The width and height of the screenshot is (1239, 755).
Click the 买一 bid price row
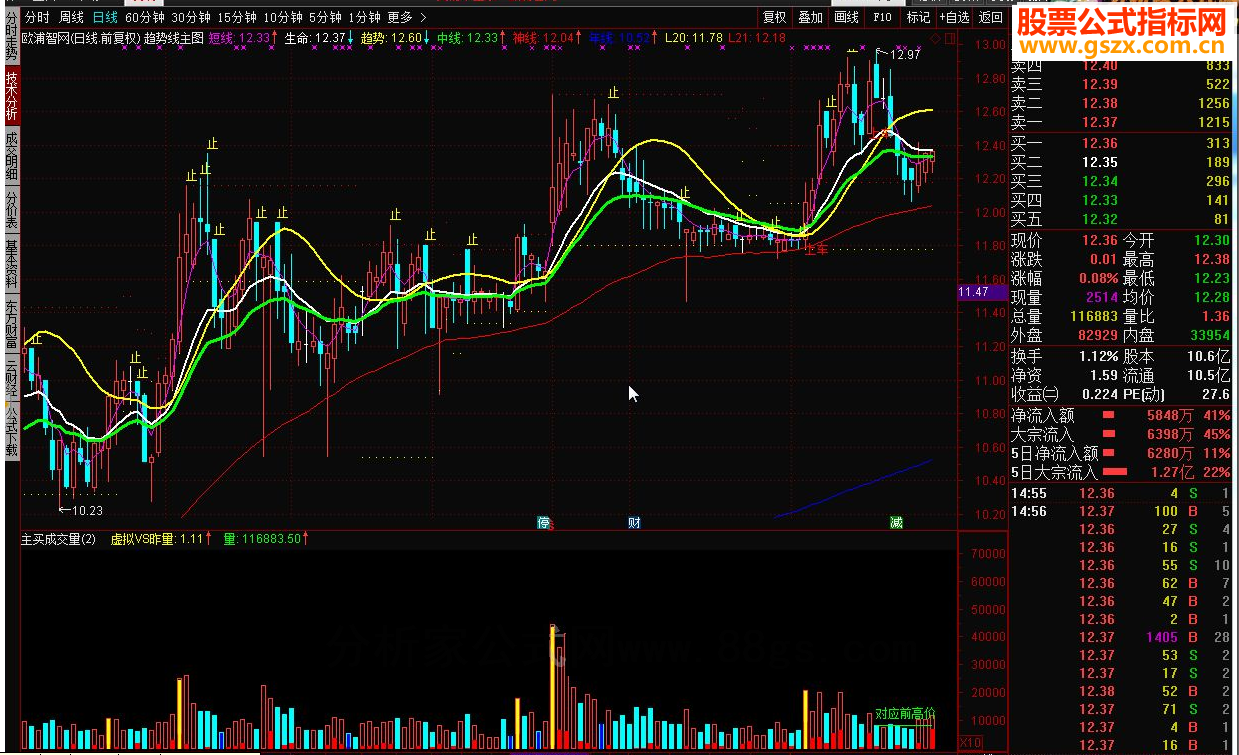click(x=1121, y=143)
